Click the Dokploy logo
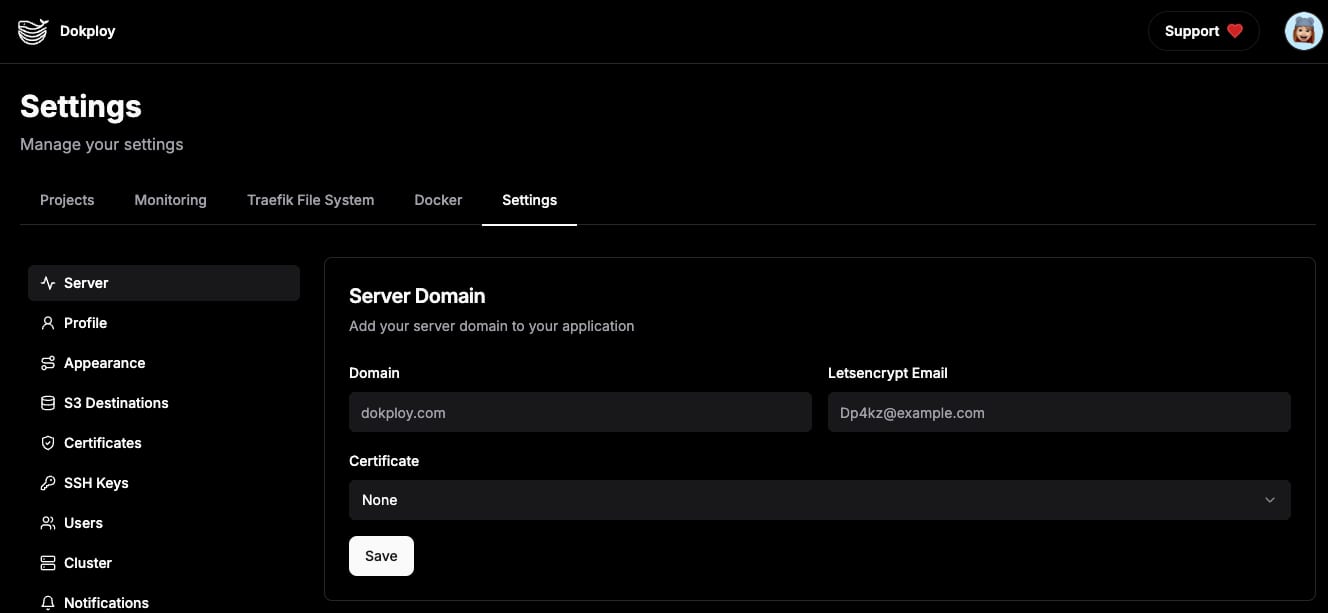The image size is (1328, 613). click(32, 31)
